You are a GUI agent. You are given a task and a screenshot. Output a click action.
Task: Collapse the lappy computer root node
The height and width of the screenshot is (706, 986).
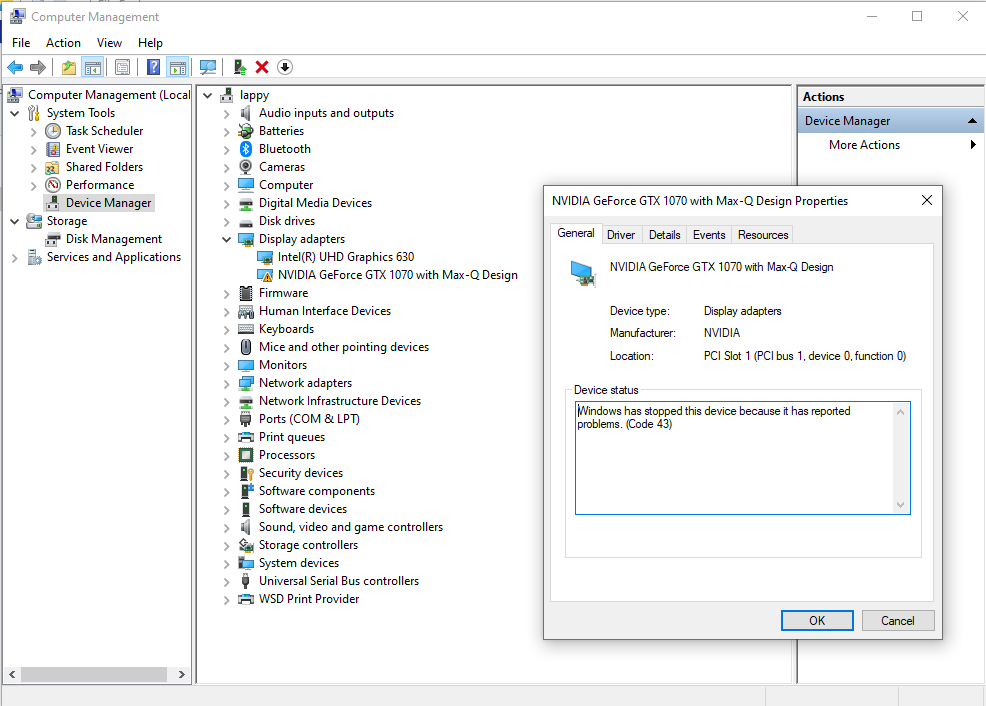(208, 96)
